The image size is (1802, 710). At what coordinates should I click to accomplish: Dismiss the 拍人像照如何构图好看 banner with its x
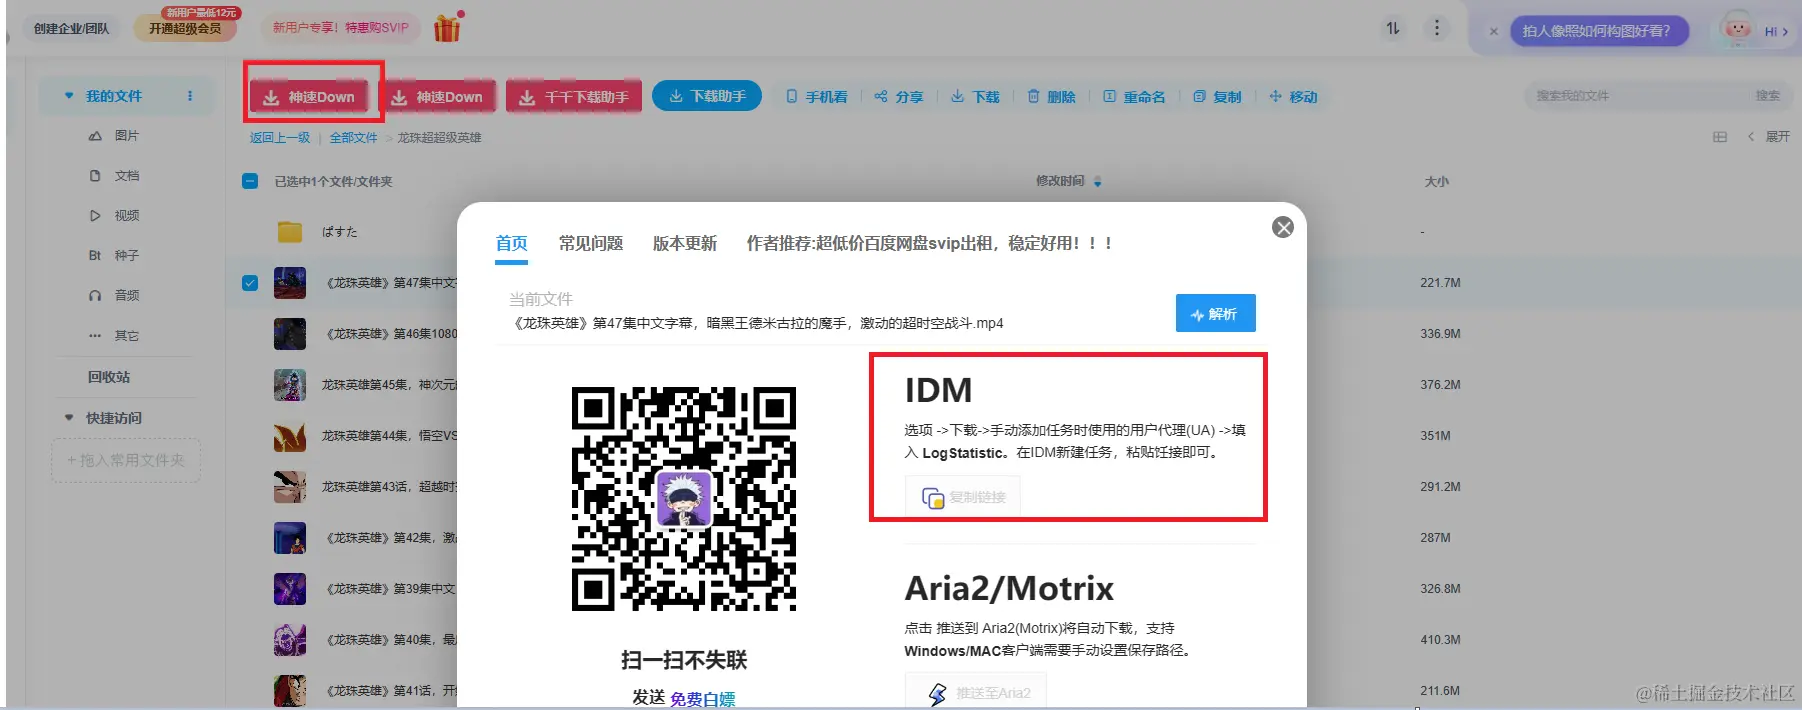coord(1493,31)
